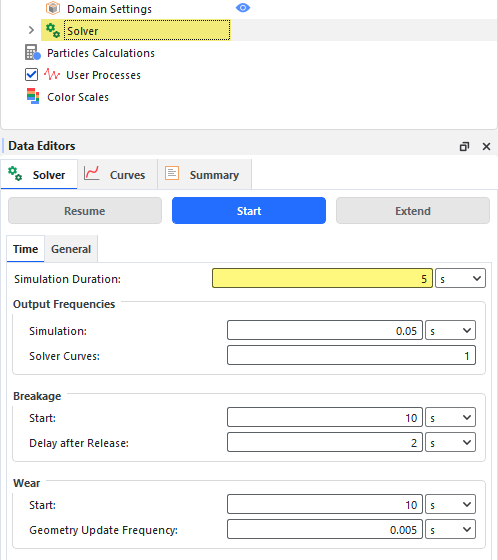Click the Extend button

(413, 211)
